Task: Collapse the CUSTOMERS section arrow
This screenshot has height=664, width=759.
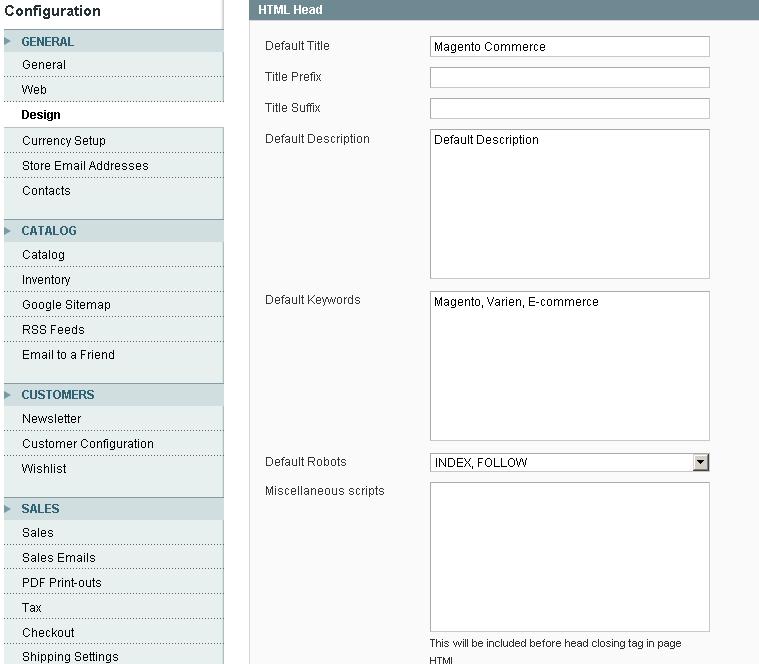Action: coord(7,395)
